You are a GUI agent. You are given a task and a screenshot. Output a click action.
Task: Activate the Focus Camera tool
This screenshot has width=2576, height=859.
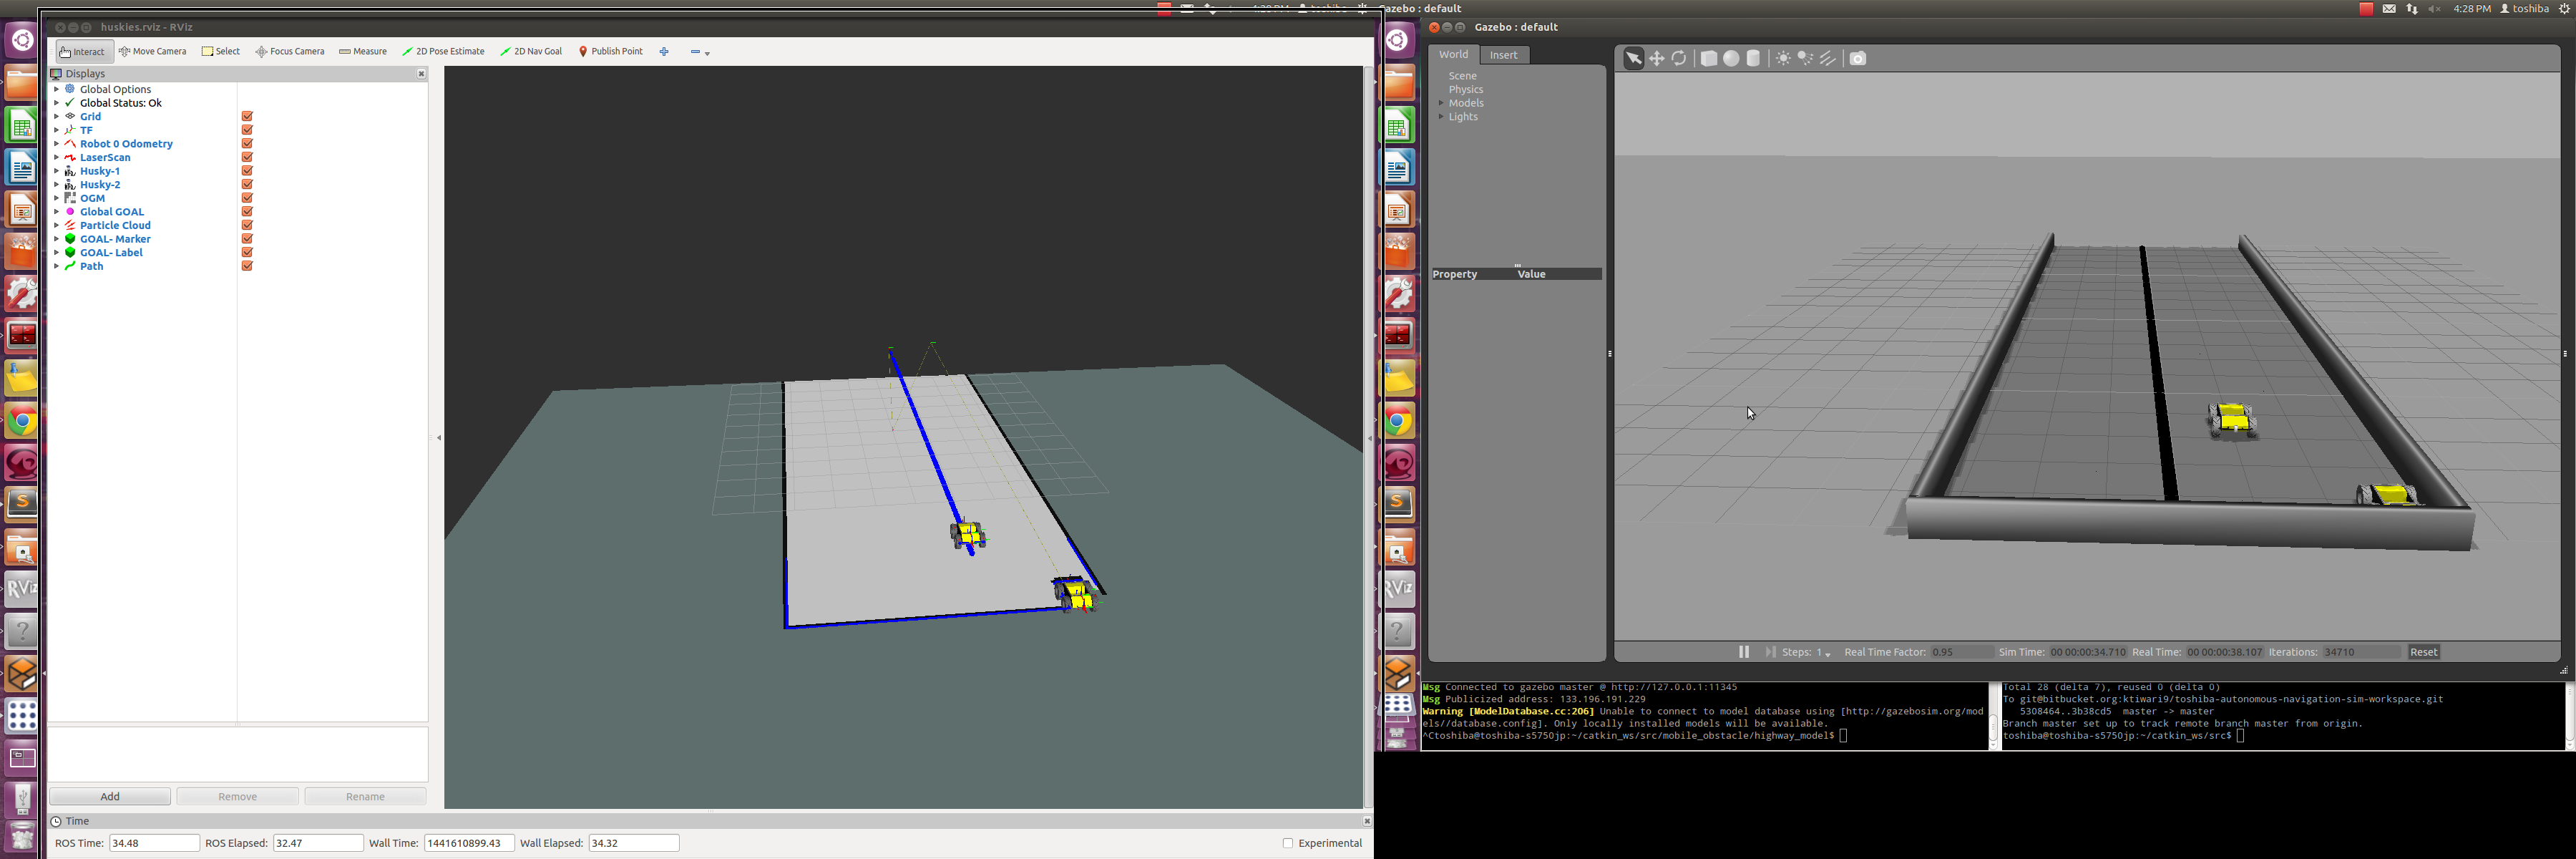pyautogui.click(x=290, y=52)
